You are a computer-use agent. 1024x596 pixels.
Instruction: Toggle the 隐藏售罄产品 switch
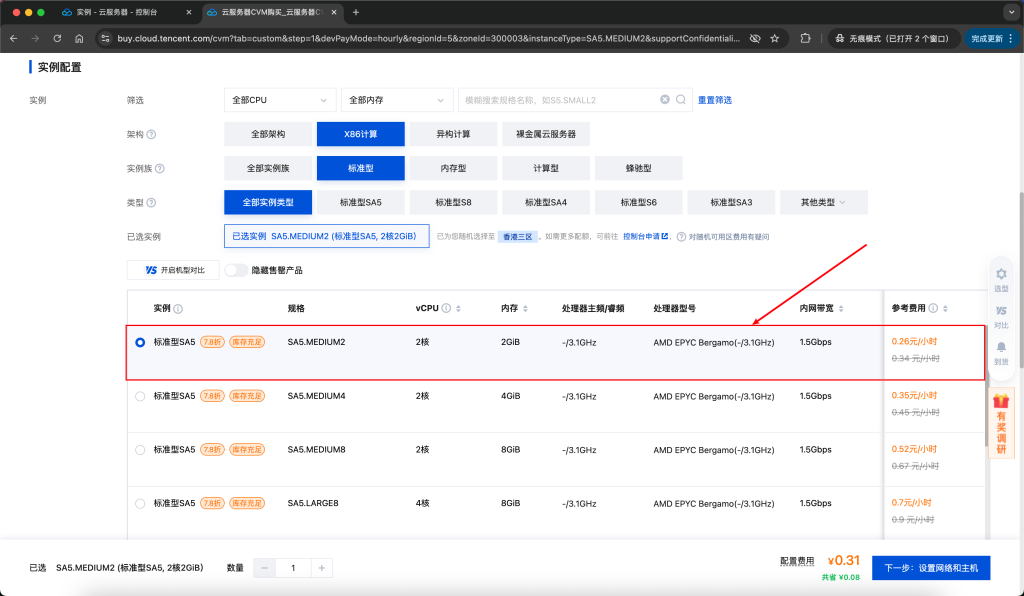coord(237,270)
